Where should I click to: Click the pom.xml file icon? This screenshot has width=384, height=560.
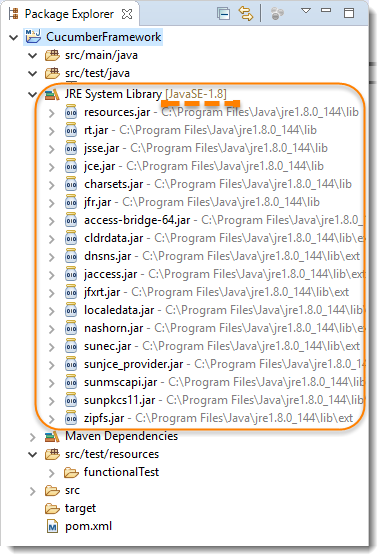(x=53, y=526)
